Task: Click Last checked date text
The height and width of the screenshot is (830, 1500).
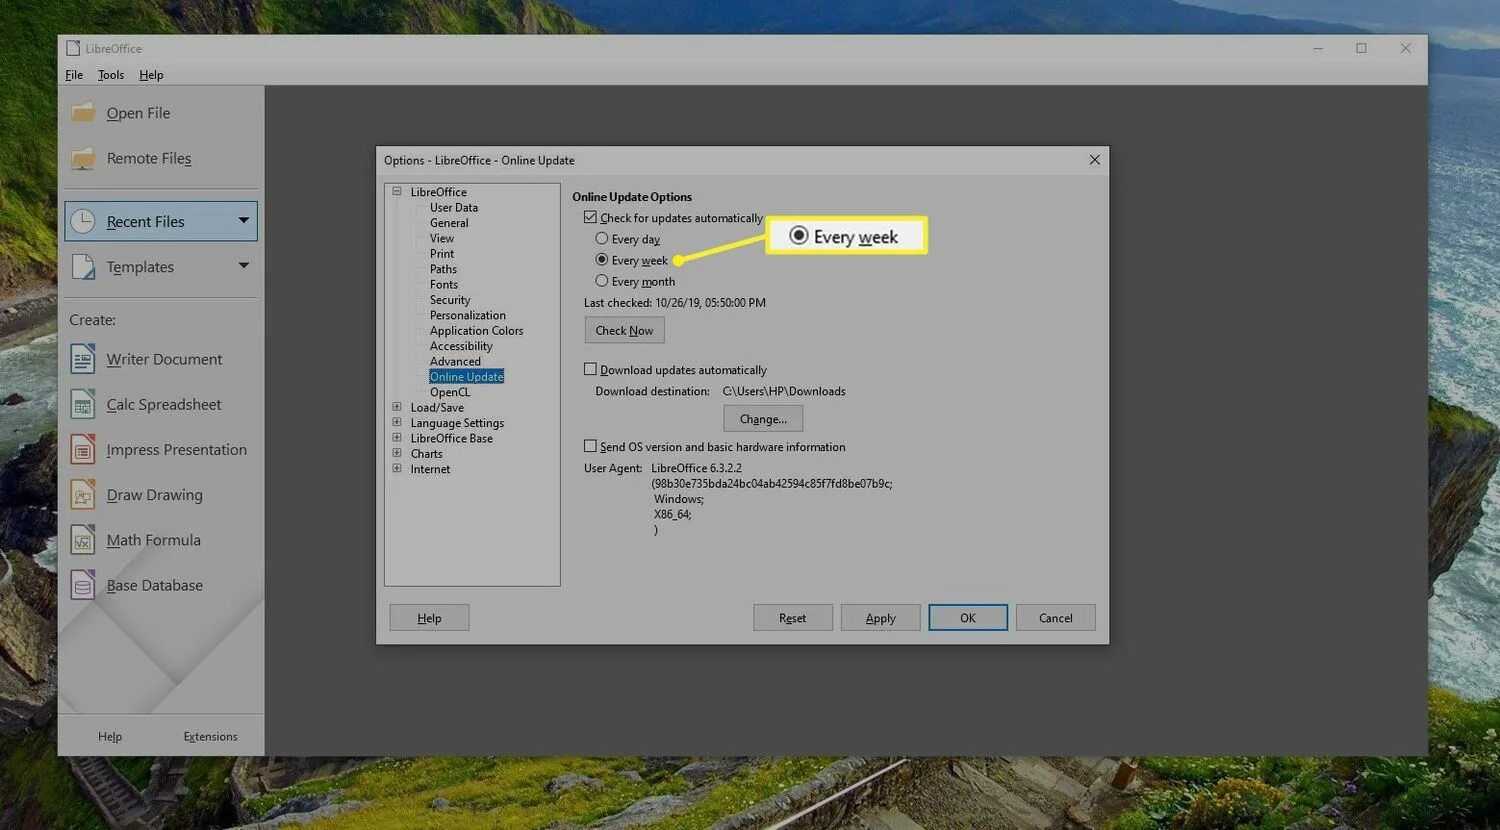Action: coord(675,302)
